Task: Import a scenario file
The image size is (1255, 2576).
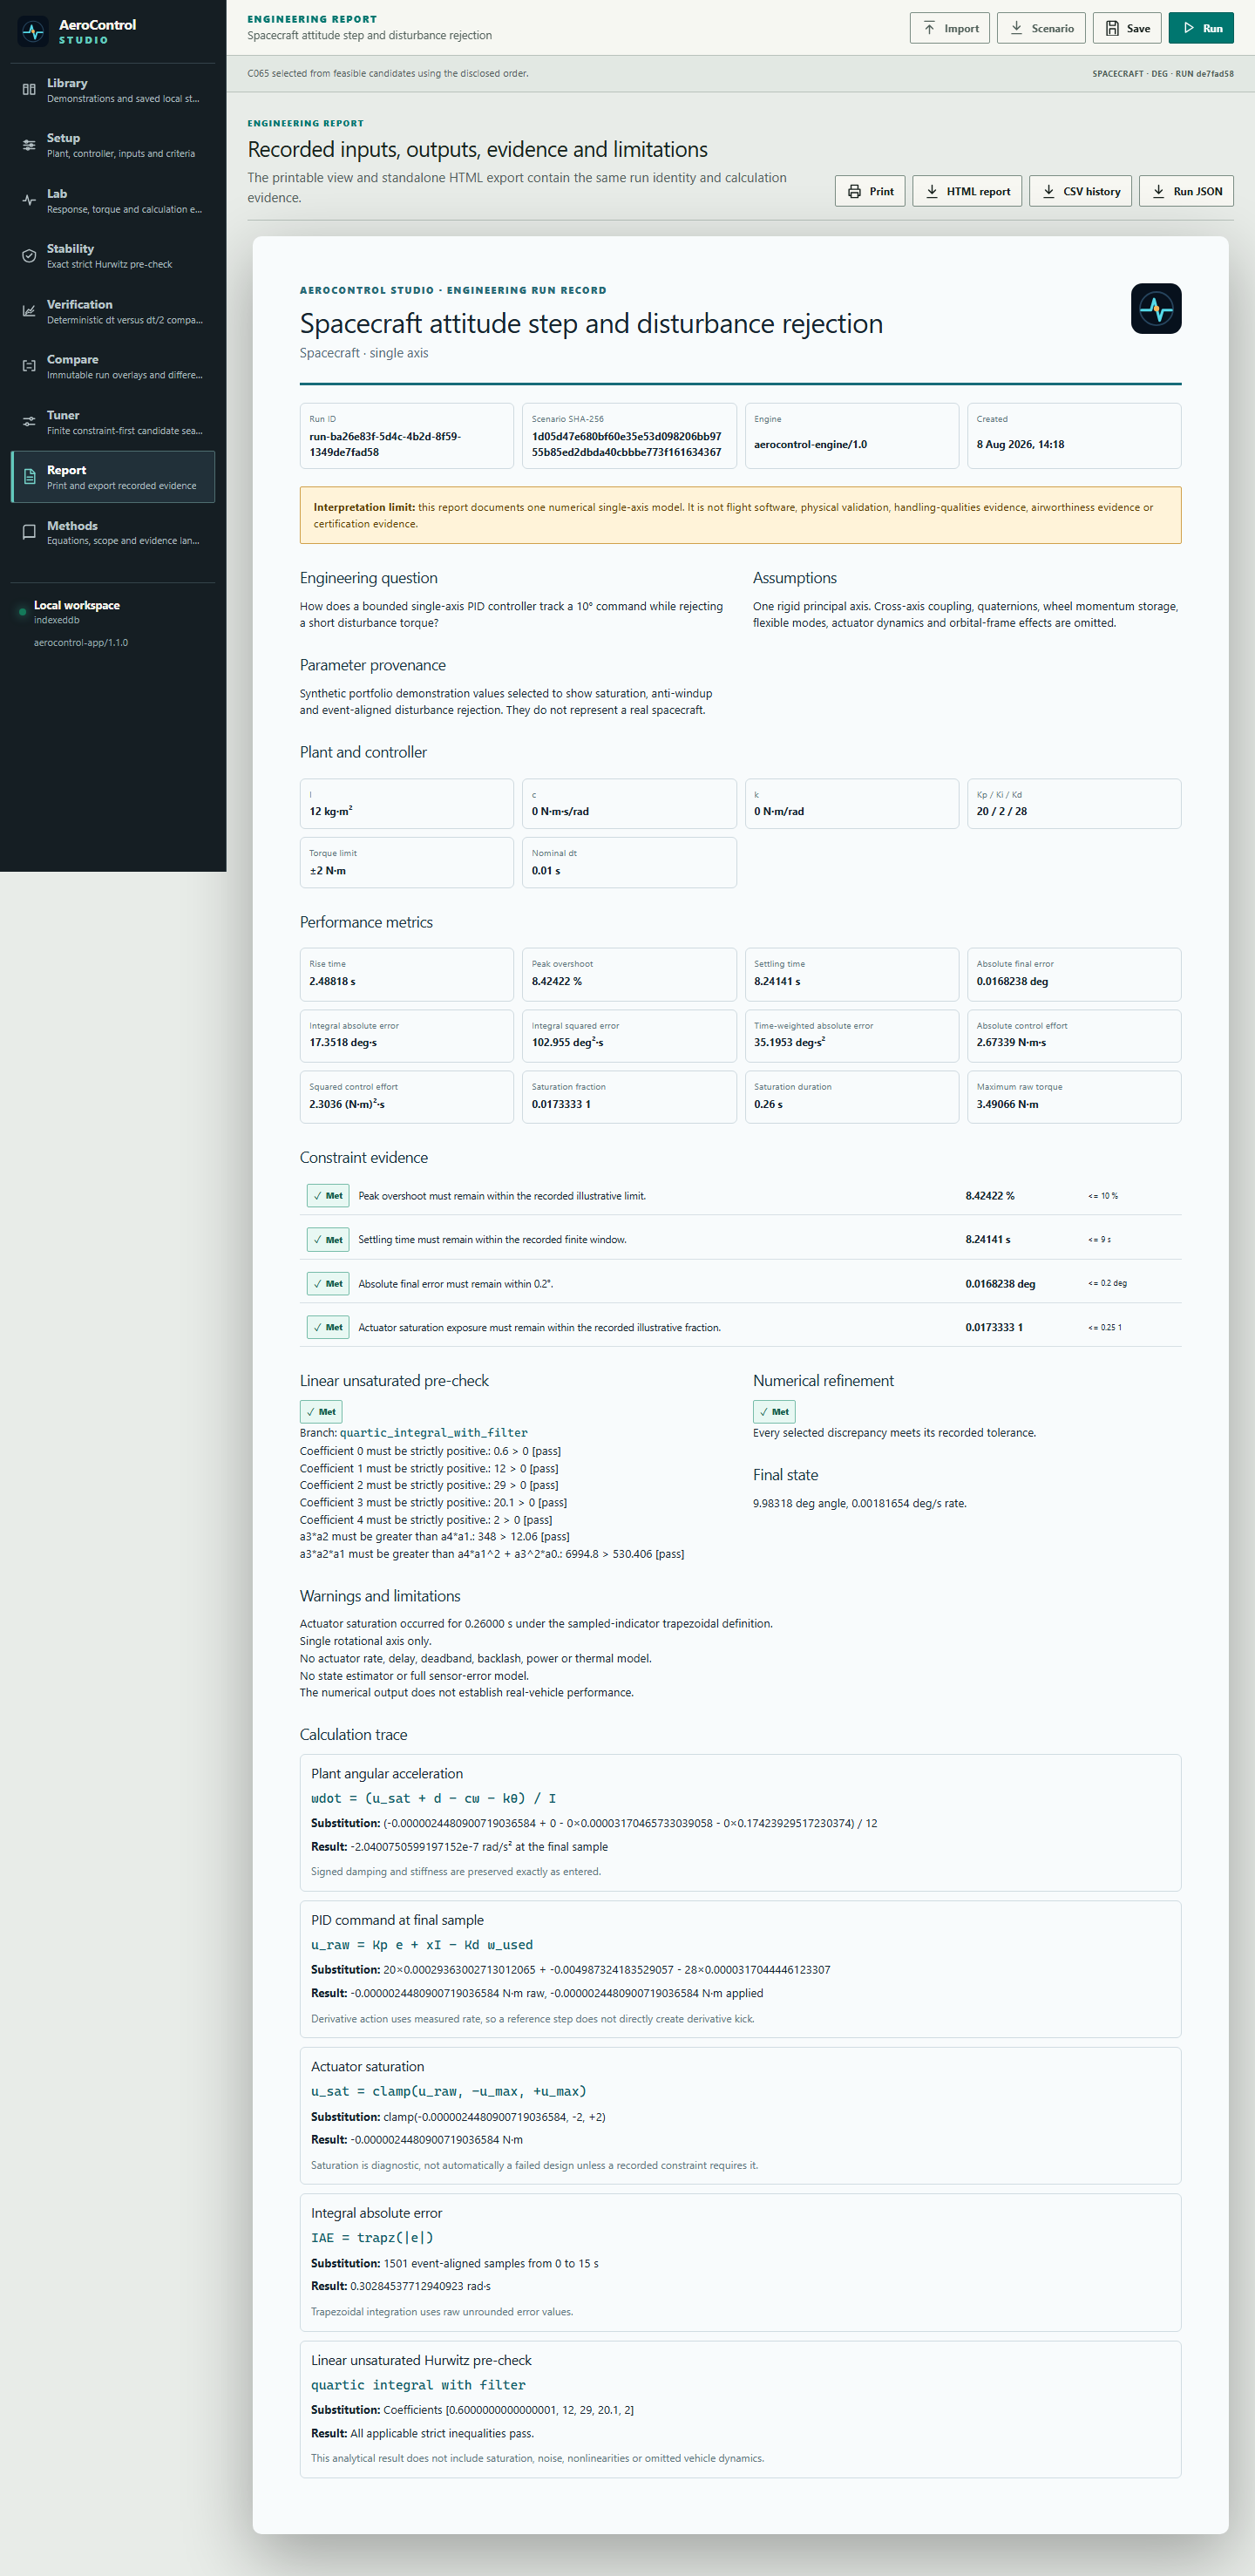Action: (x=949, y=28)
